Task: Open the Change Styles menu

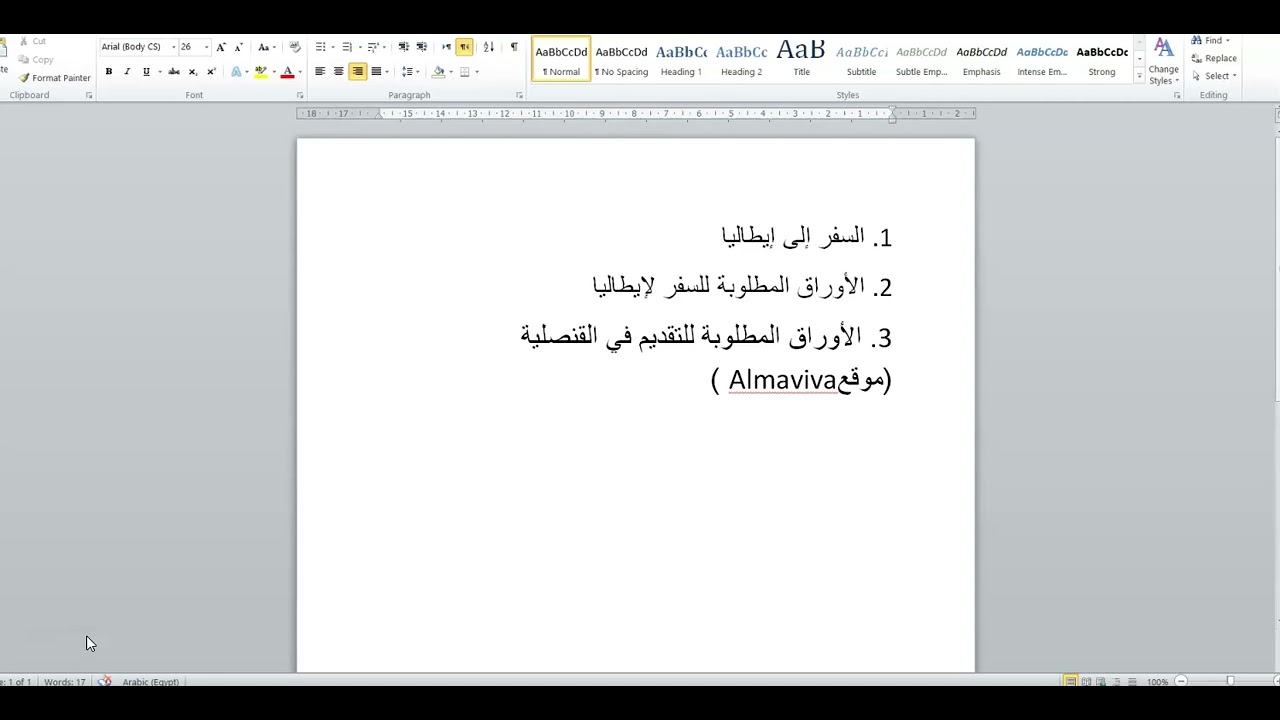Action: pos(1163,62)
